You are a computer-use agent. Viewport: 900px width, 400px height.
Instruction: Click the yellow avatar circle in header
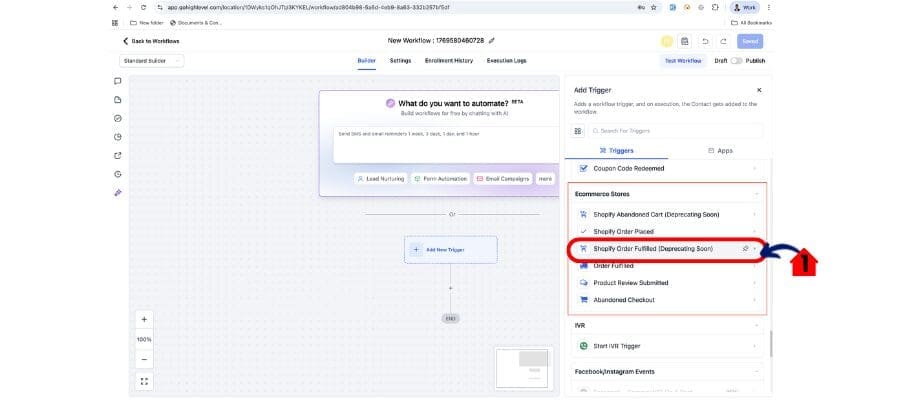click(666, 41)
